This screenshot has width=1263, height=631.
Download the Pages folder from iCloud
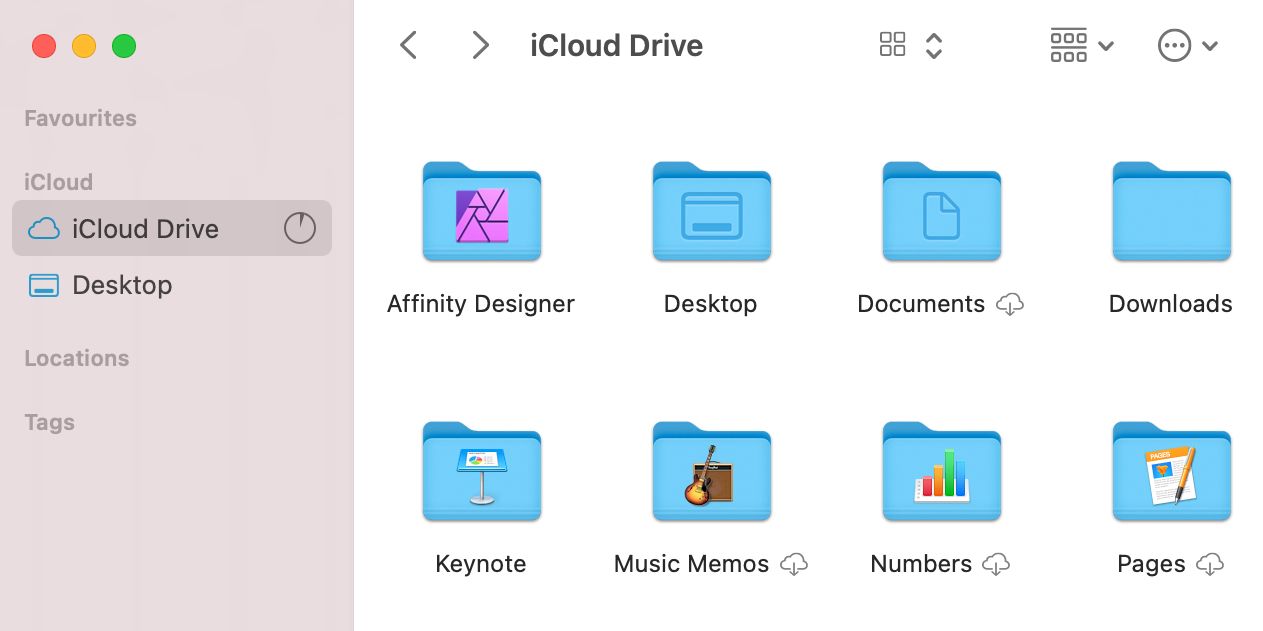point(1209,564)
